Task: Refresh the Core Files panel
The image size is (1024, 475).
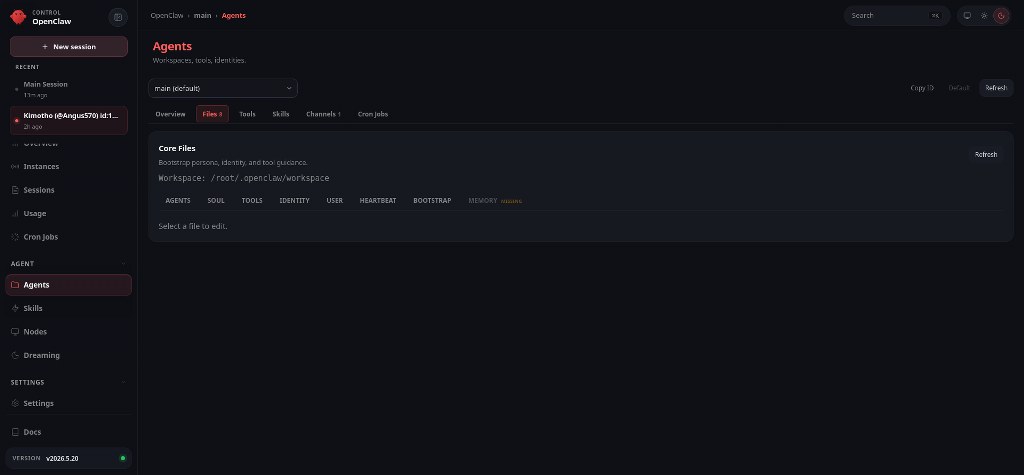Action: (986, 155)
